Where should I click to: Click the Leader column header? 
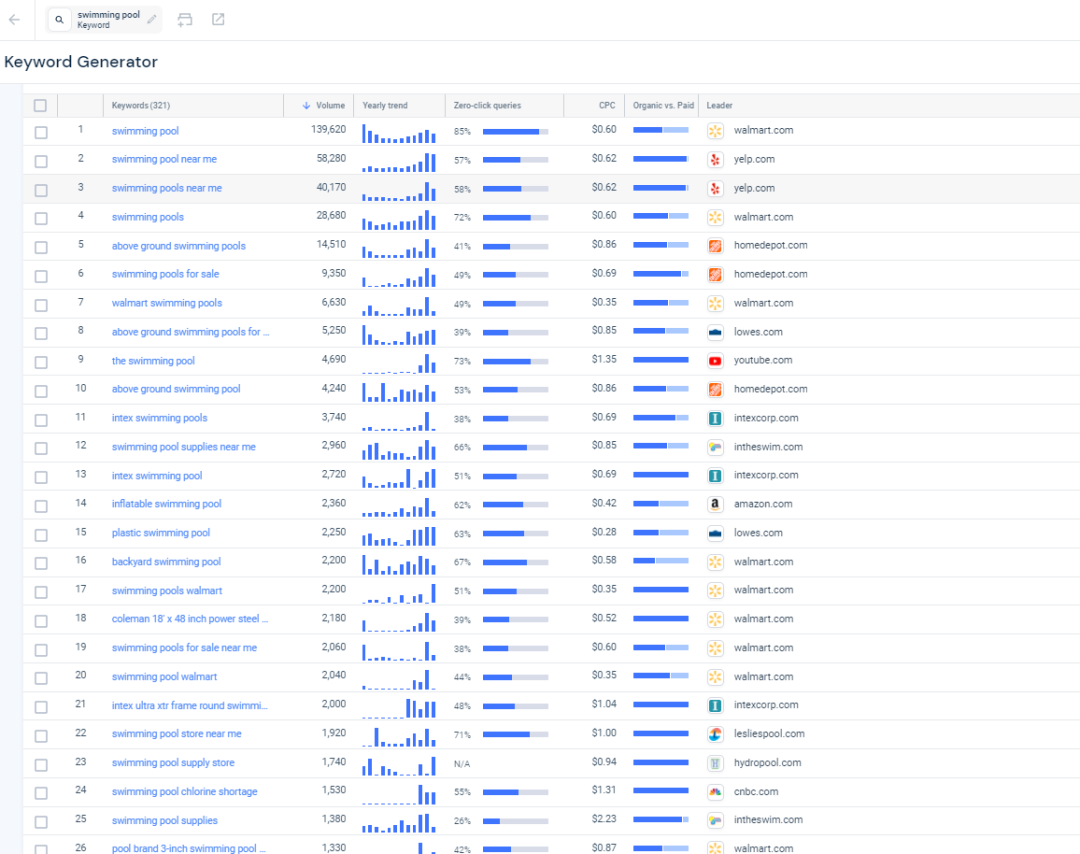(x=719, y=106)
